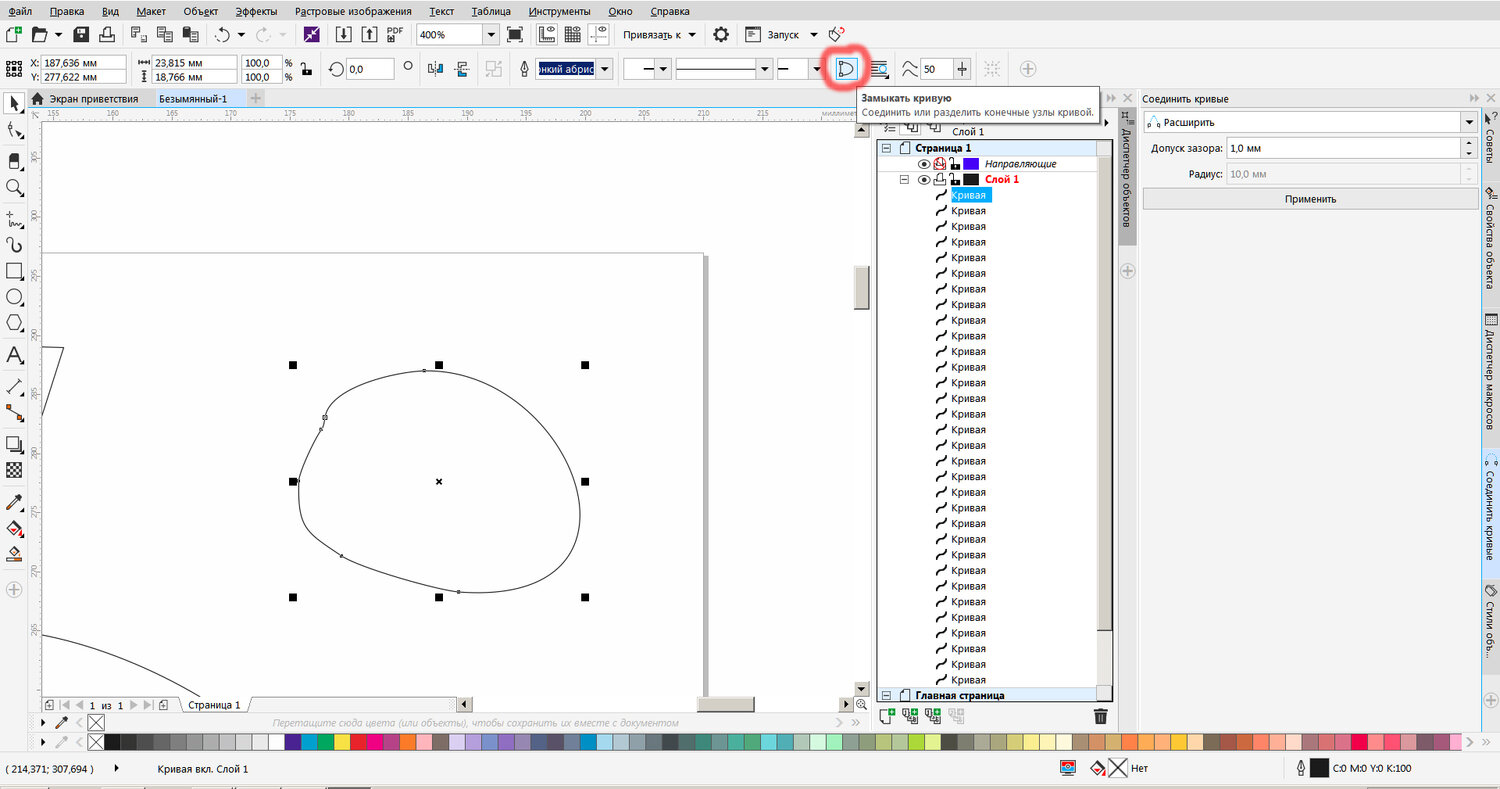Select the Color Eyedropper tool

pos(14,502)
